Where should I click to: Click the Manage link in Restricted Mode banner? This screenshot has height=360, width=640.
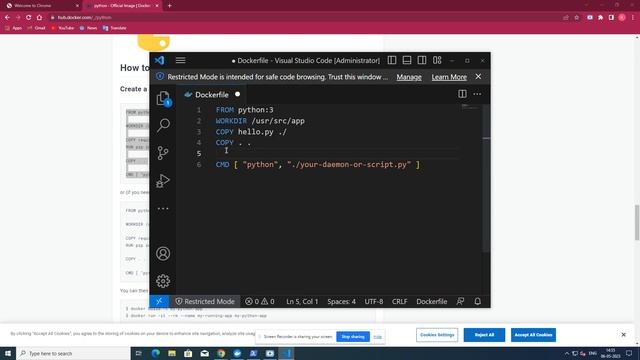coord(409,77)
